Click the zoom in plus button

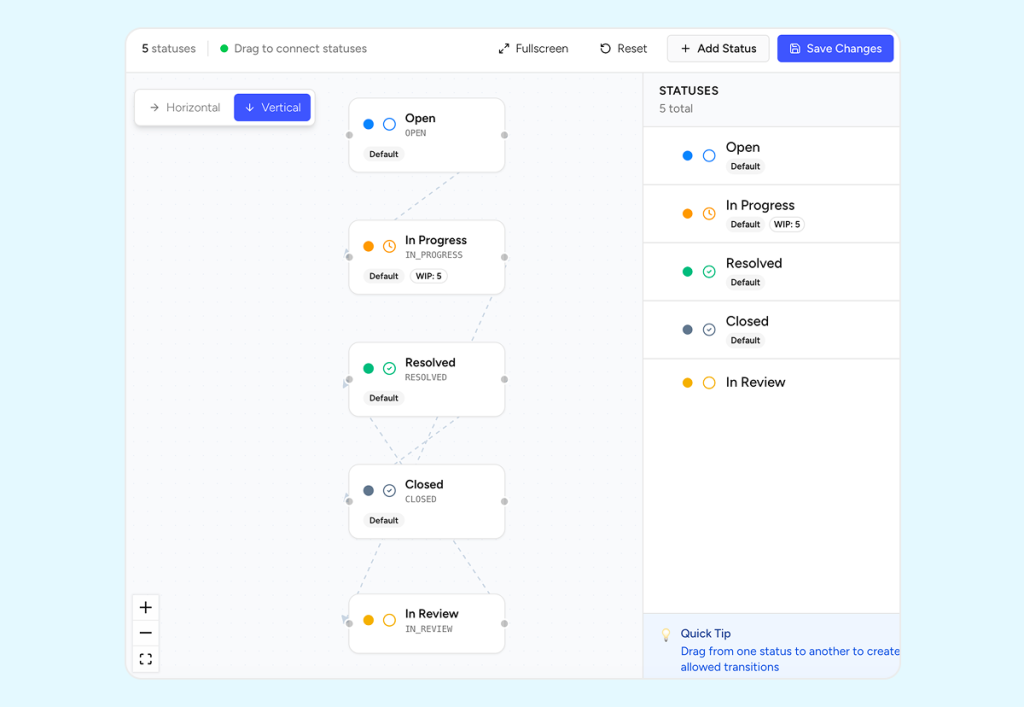pyautogui.click(x=146, y=608)
